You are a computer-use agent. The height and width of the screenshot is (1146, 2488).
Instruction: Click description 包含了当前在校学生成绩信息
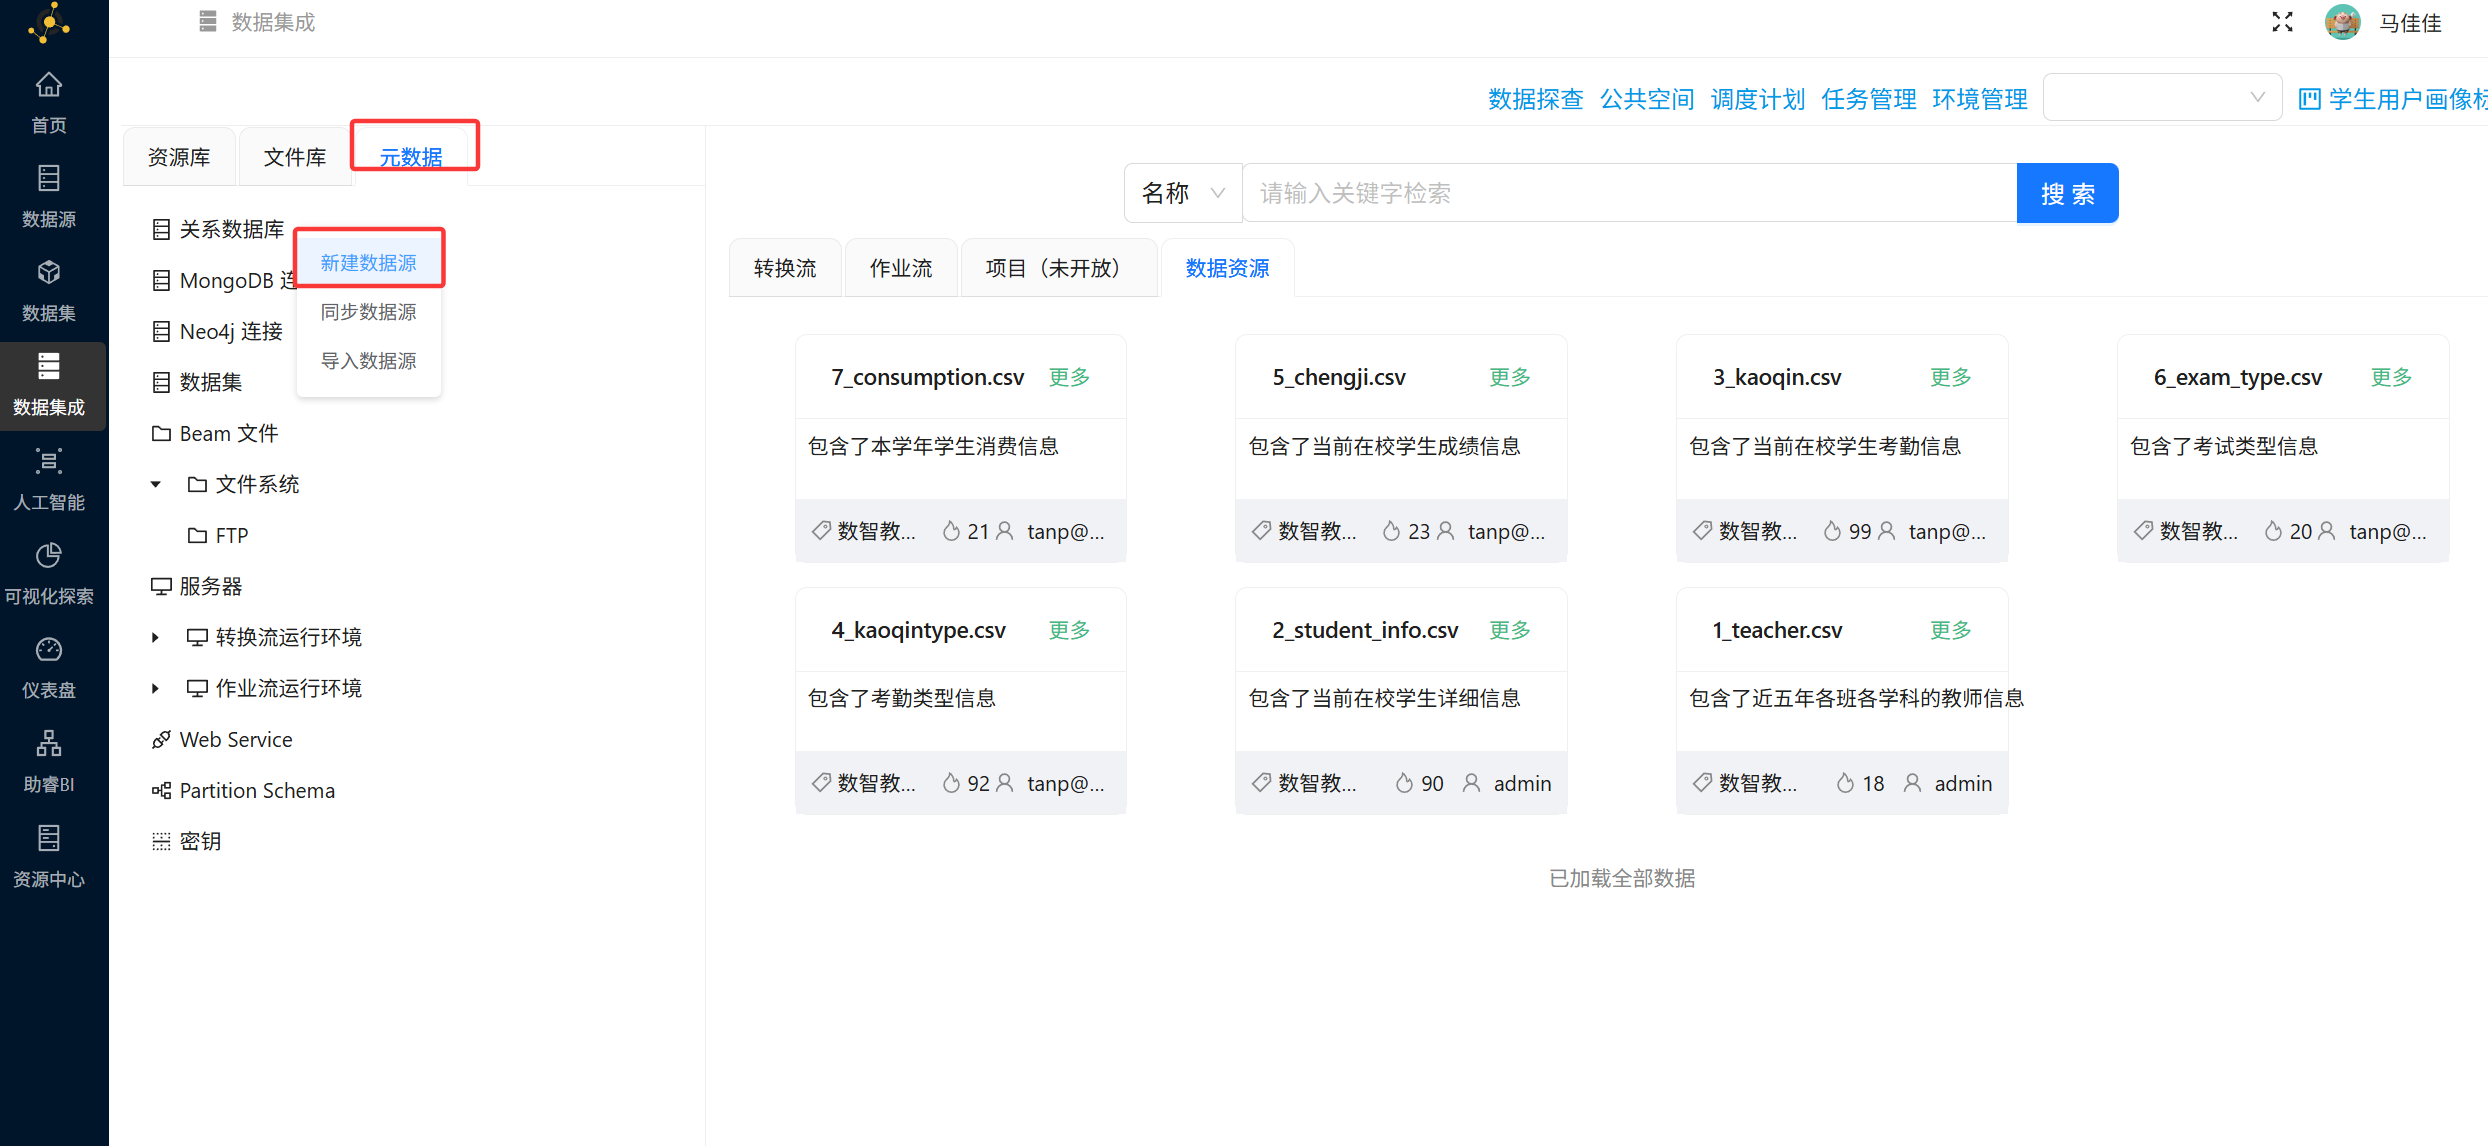pyautogui.click(x=1385, y=446)
